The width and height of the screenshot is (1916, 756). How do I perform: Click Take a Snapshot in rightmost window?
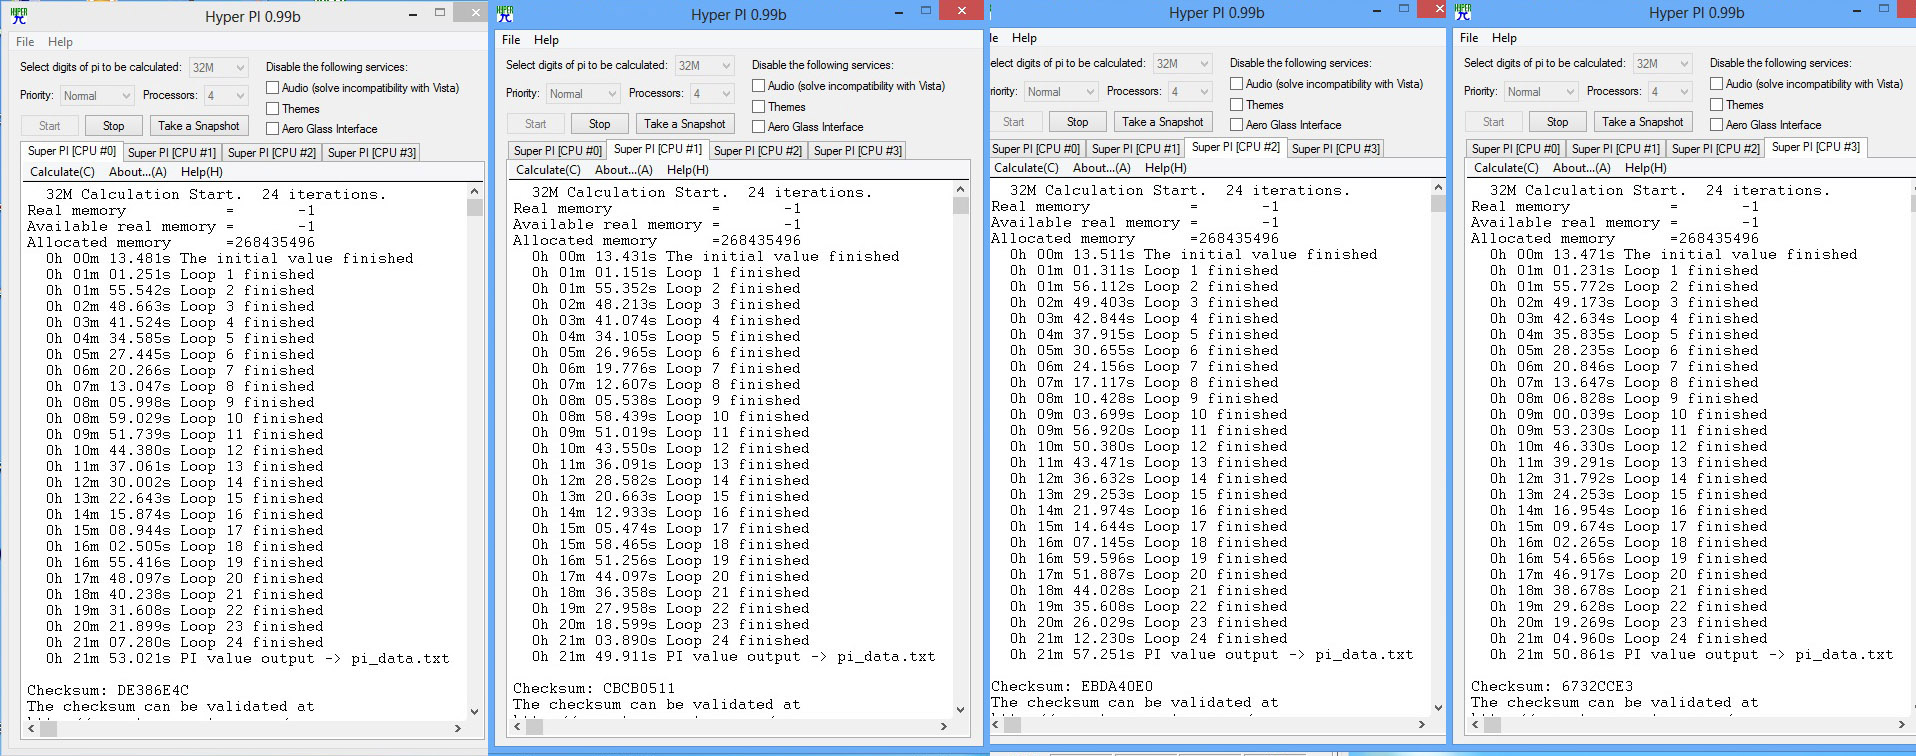click(x=1642, y=122)
